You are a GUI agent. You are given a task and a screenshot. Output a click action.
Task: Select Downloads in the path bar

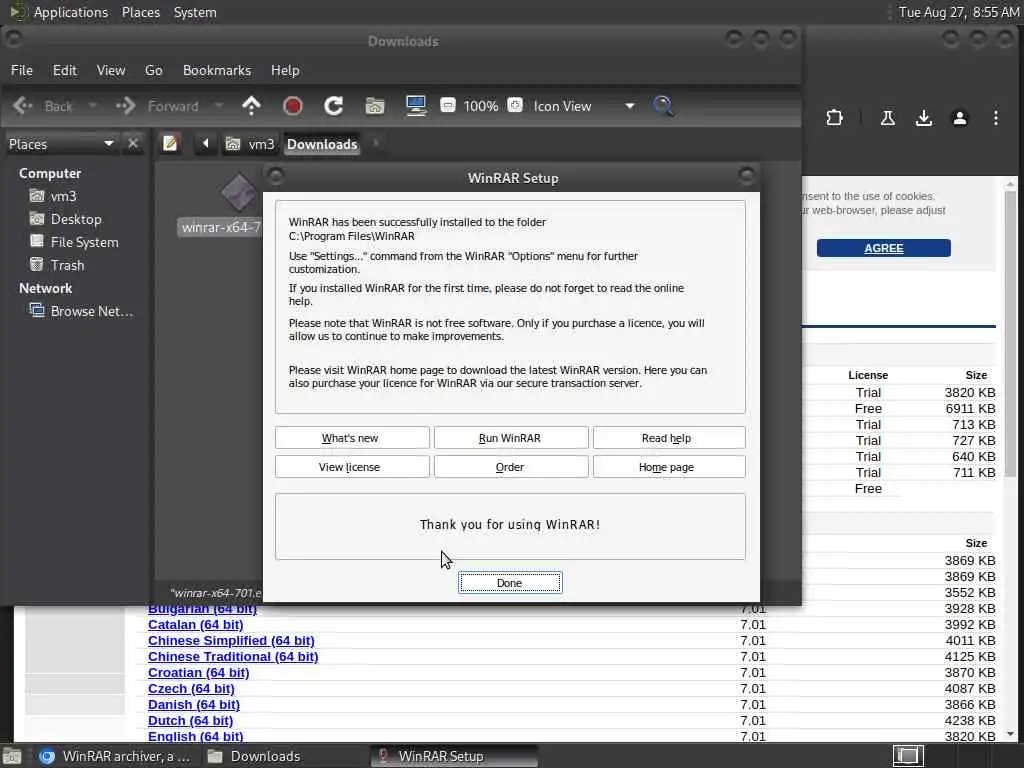pos(322,144)
